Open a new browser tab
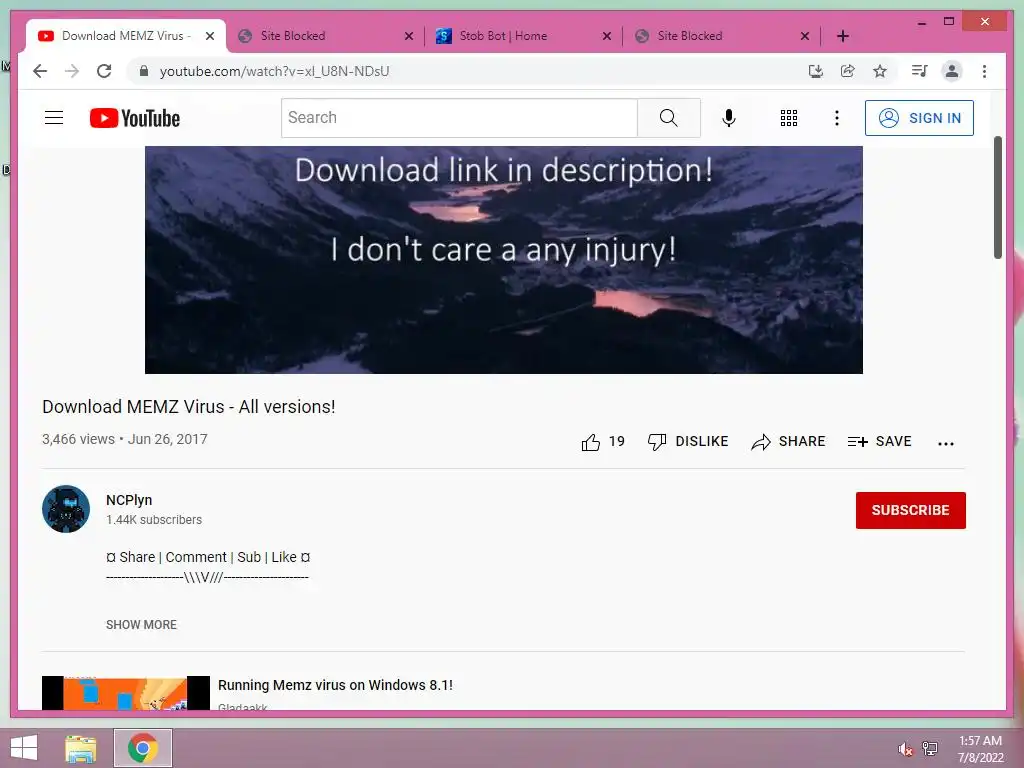1024x768 pixels. point(842,36)
